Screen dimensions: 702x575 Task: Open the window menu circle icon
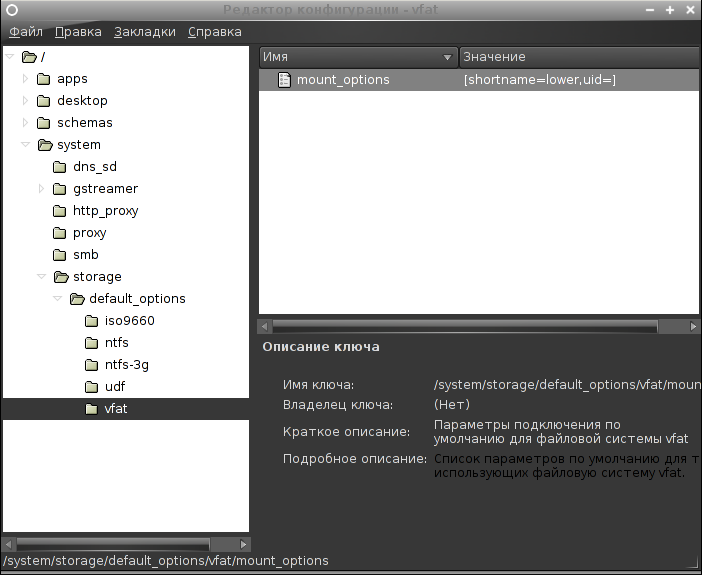(12, 10)
